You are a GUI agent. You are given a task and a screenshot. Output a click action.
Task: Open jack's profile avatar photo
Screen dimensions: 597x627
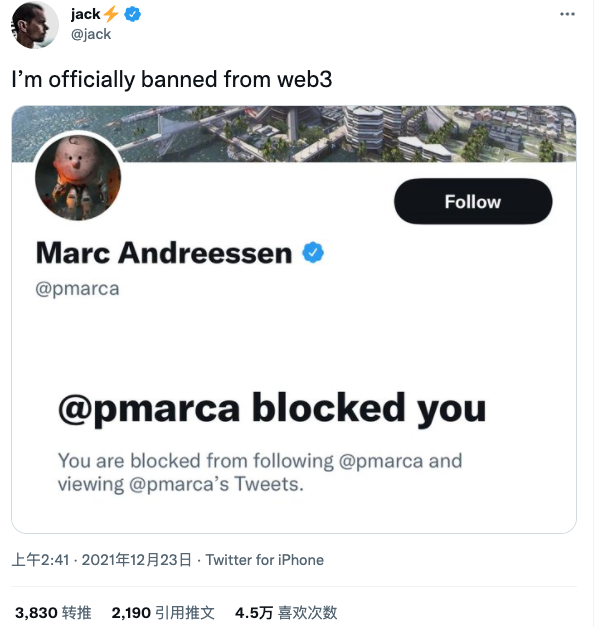tap(35, 25)
